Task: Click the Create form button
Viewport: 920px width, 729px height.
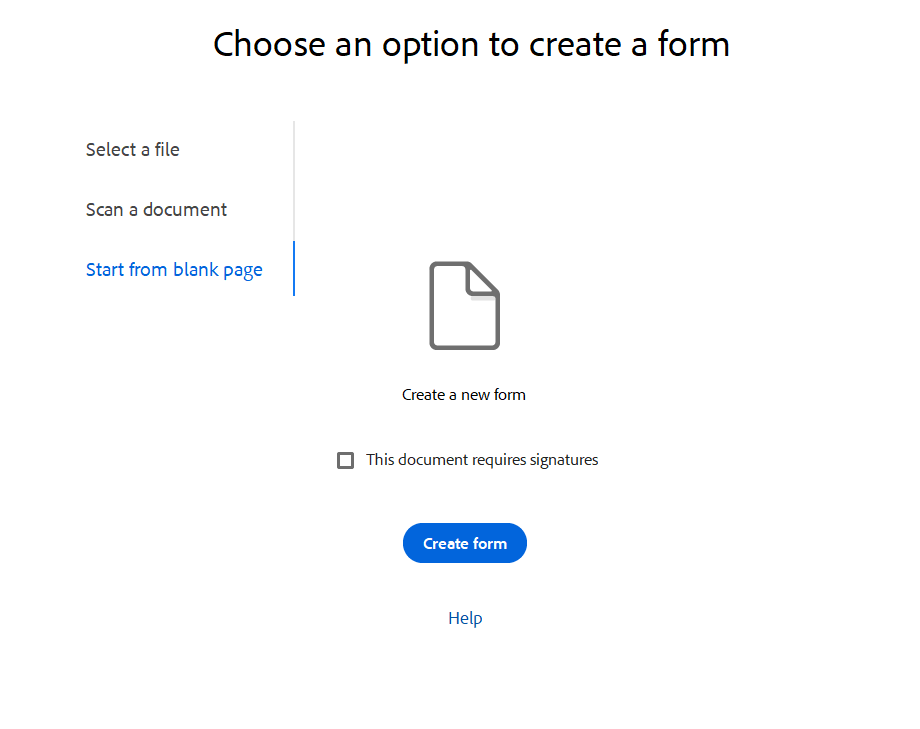Action: point(464,543)
